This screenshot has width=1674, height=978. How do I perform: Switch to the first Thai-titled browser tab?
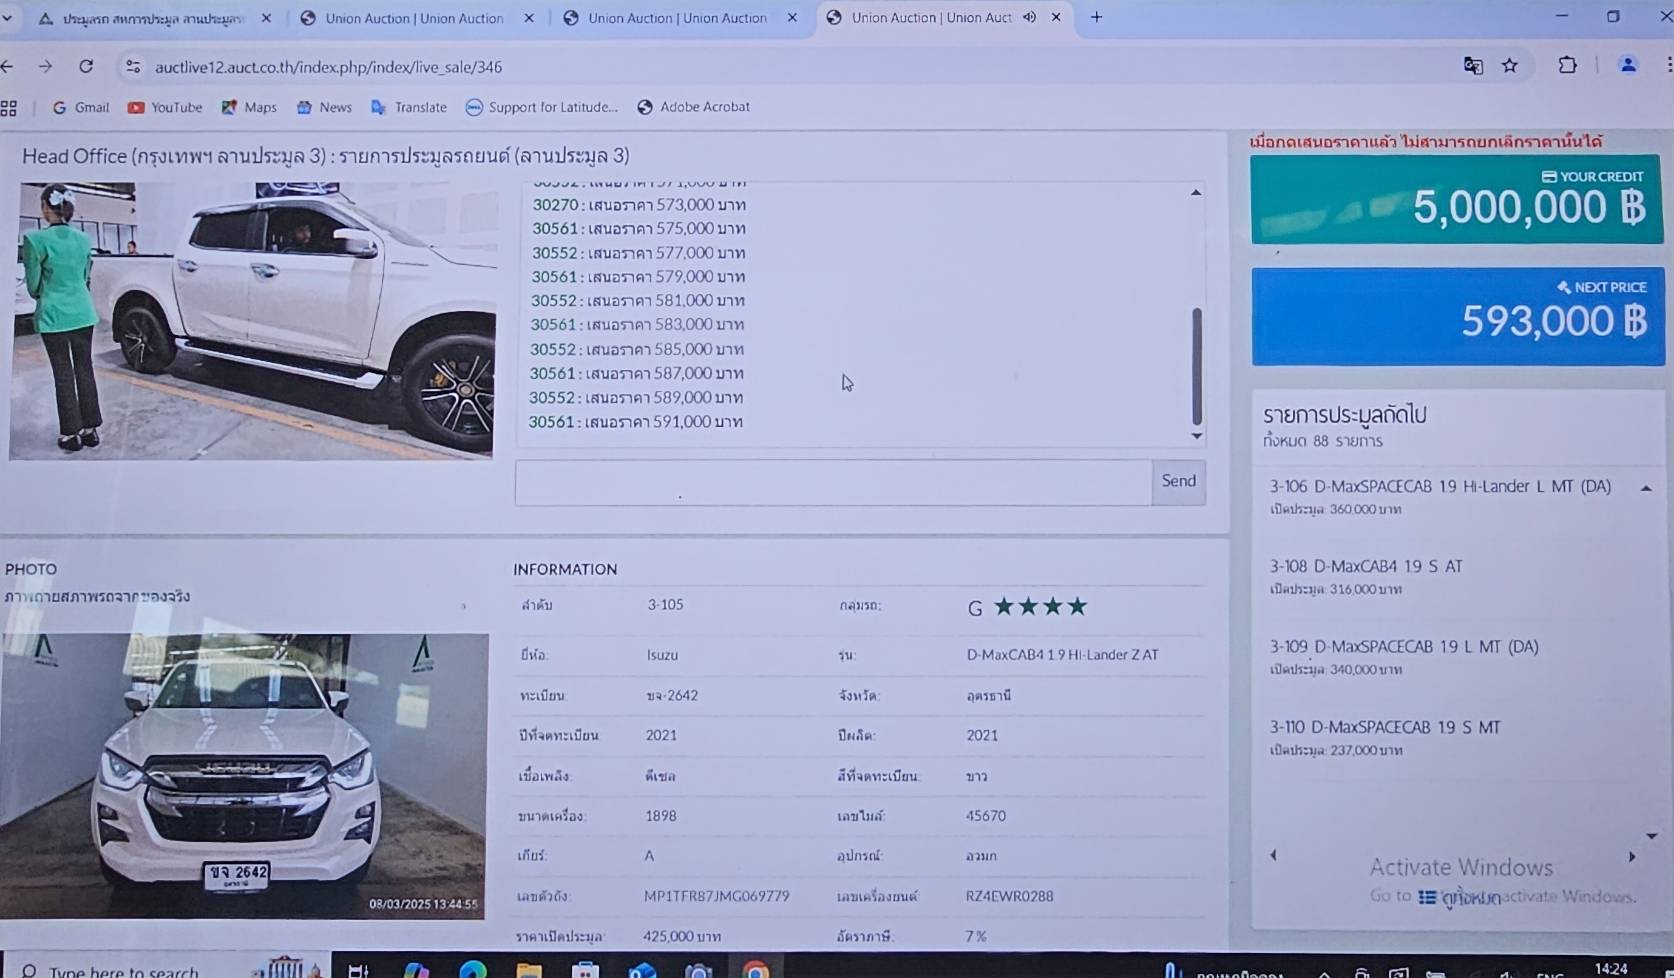click(x=150, y=18)
